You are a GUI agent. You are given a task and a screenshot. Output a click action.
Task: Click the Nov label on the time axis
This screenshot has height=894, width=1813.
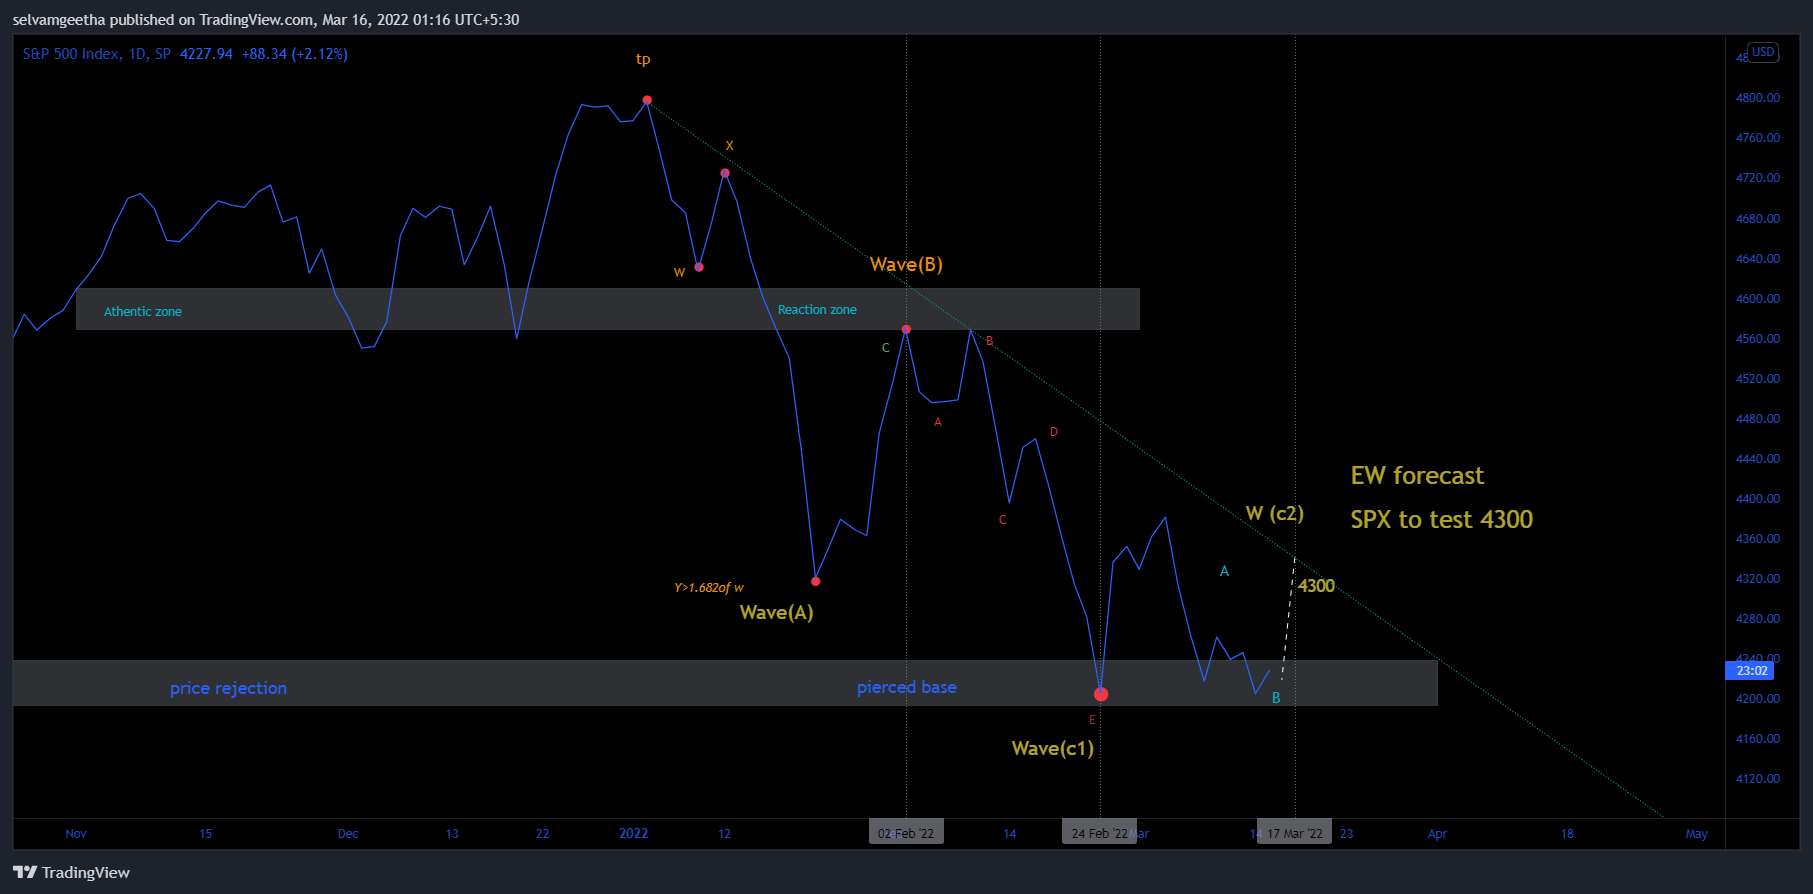point(76,834)
